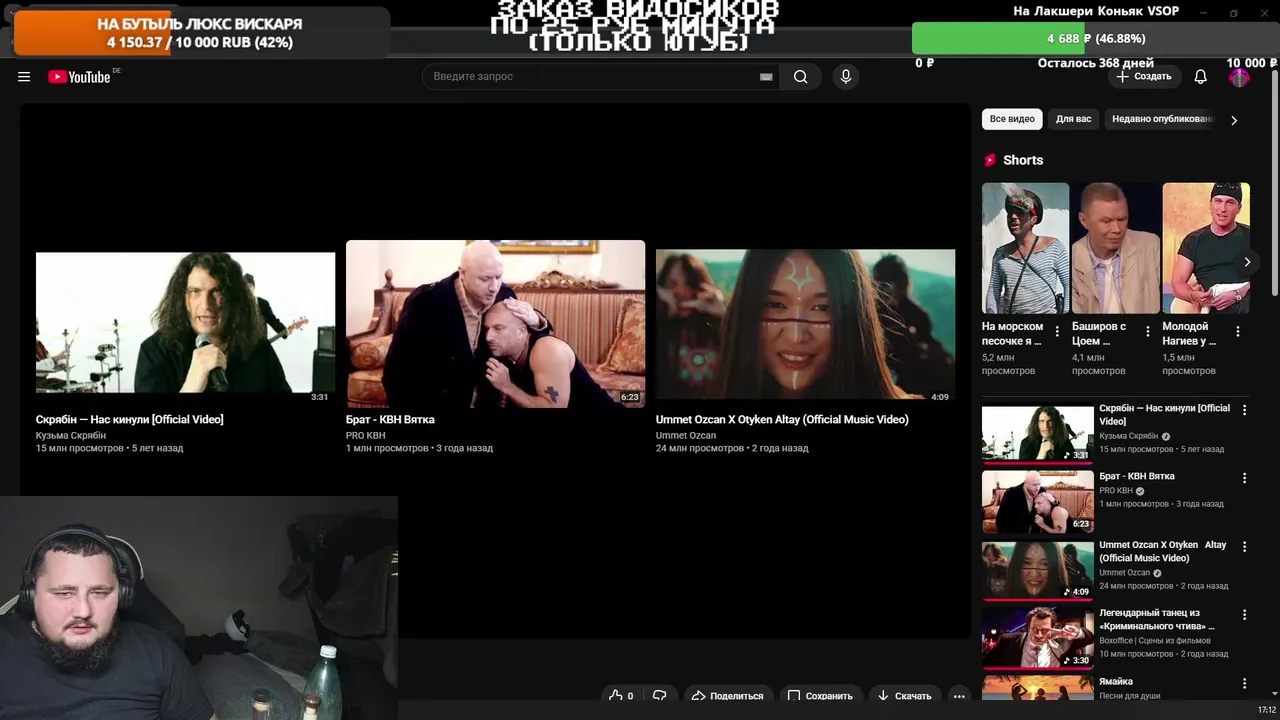Open the account avatar menu
This screenshot has height=720, width=1280.
point(1239,77)
